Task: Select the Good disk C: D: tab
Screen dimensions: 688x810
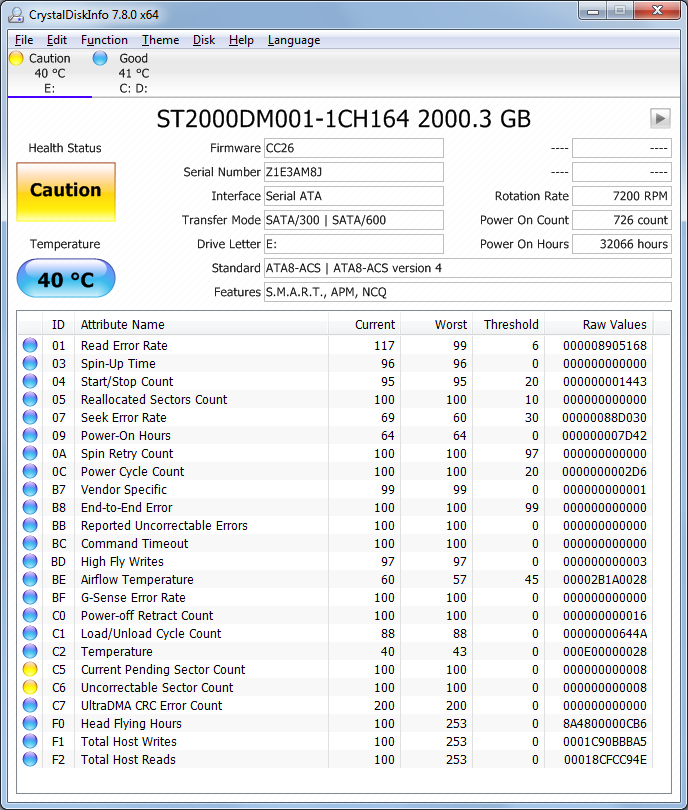Action: click(x=133, y=73)
